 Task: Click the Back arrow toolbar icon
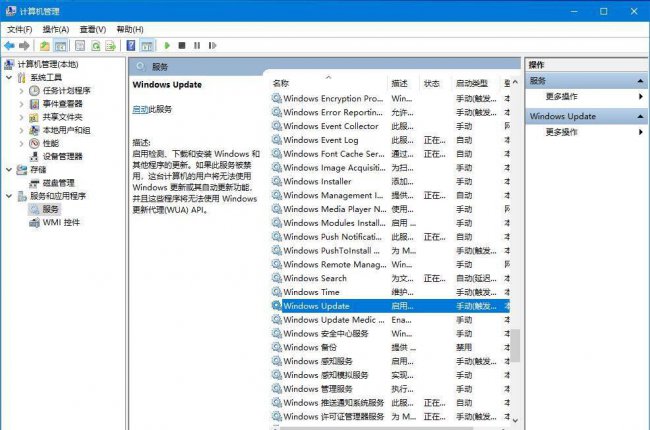[x=9, y=46]
